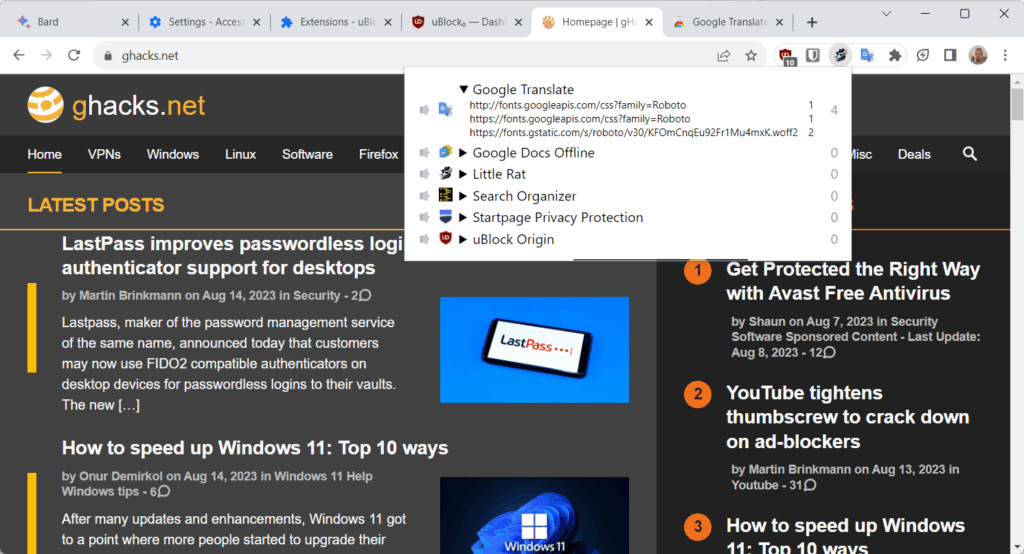Open 'How to speed up Windows 11' main article

[255, 448]
